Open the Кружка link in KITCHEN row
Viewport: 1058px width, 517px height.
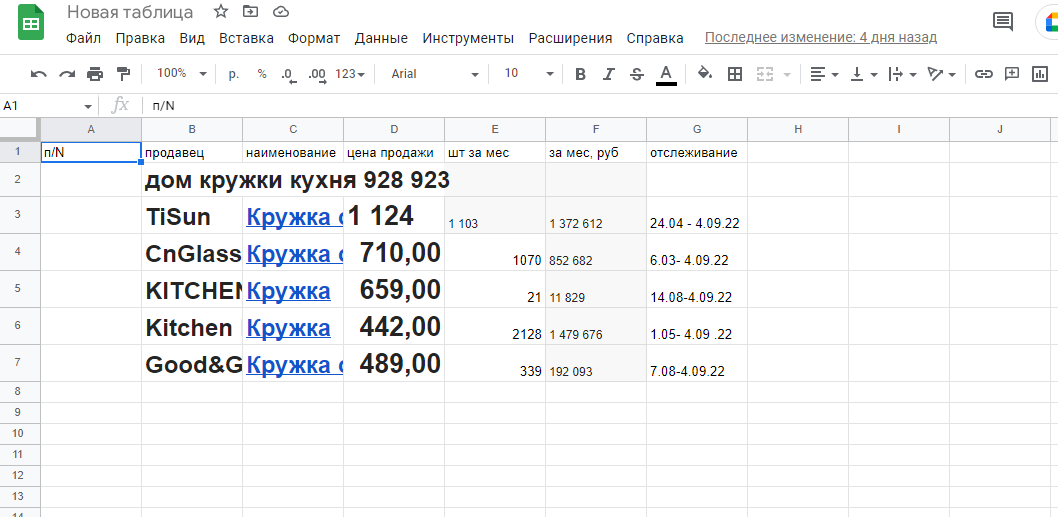pyautogui.click(x=288, y=291)
